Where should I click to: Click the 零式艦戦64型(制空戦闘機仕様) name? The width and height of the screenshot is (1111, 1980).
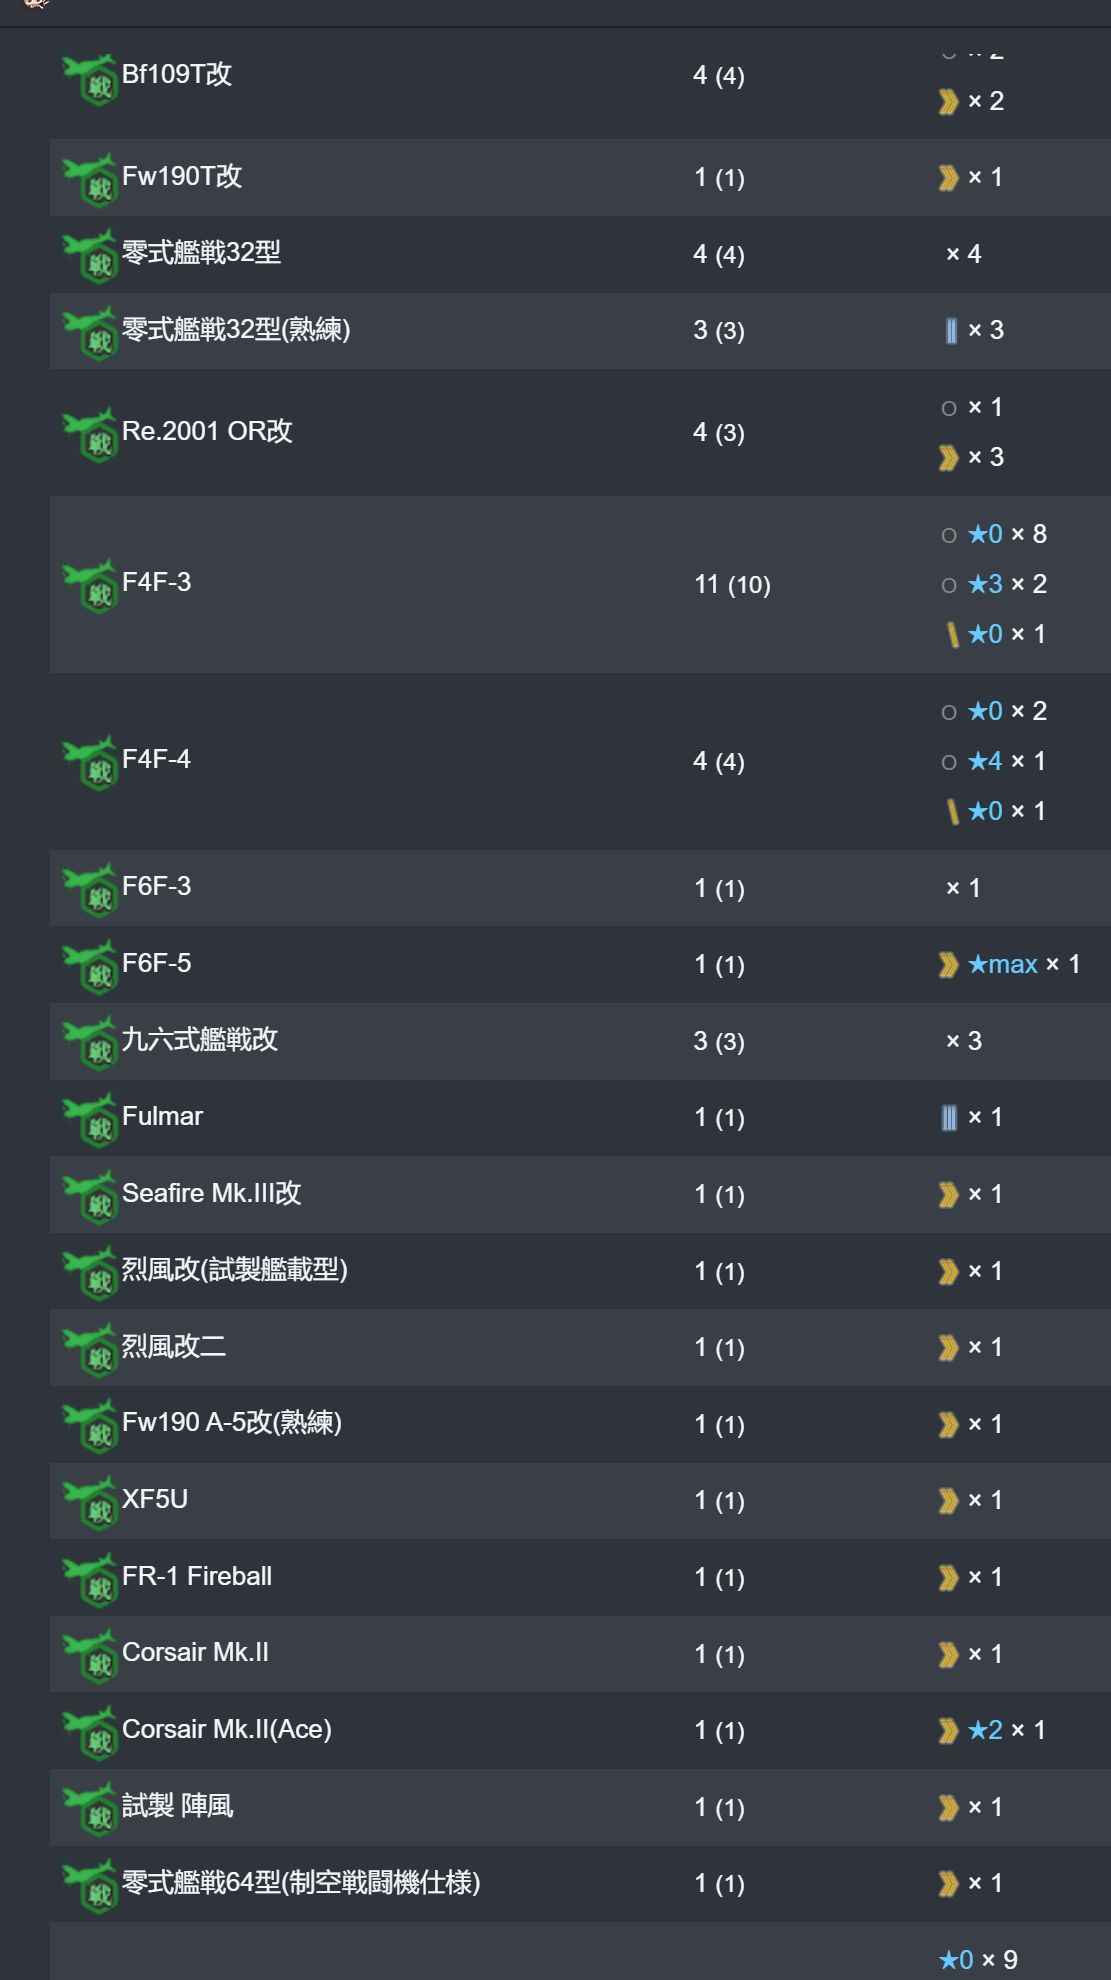pyautogui.click(x=301, y=1882)
